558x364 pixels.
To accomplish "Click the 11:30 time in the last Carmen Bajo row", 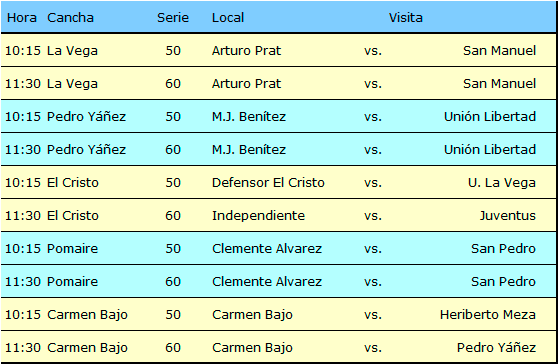I will click(23, 348).
